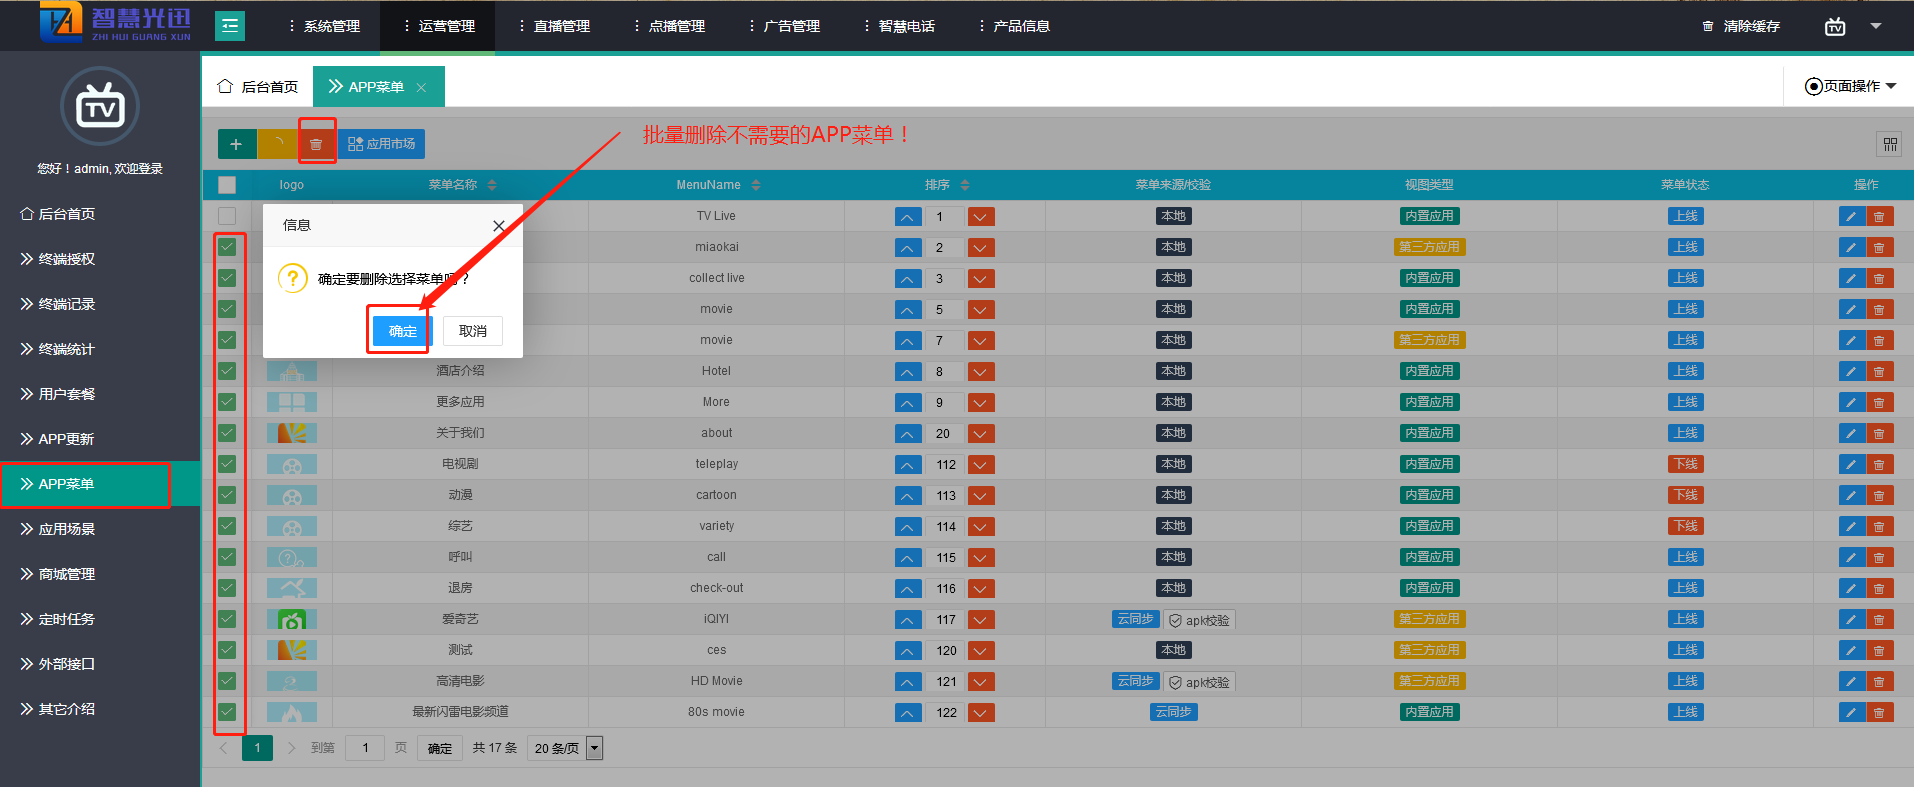The width and height of the screenshot is (1914, 787).
Task: Open the 直播管理 top menu
Action: click(x=556, y=26)
